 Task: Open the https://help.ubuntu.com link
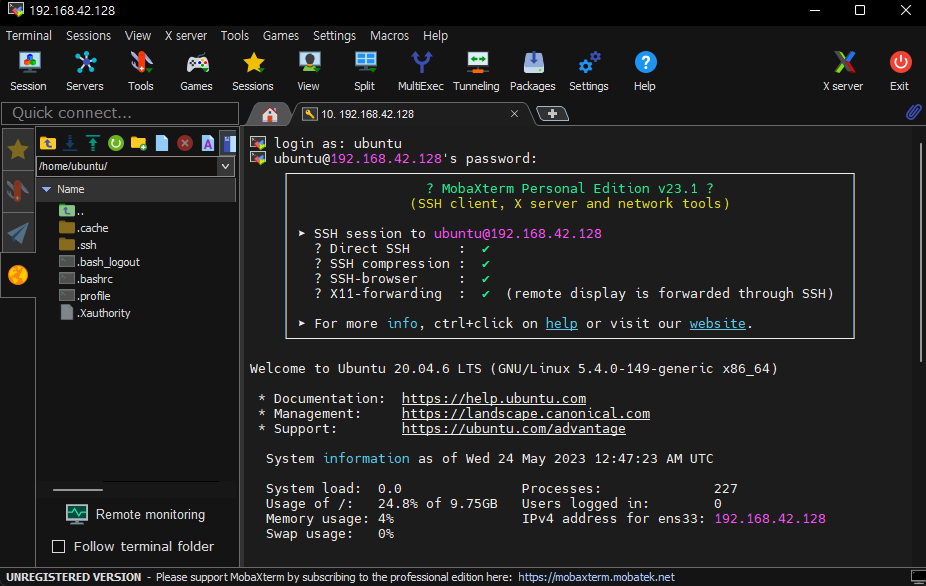494,399
